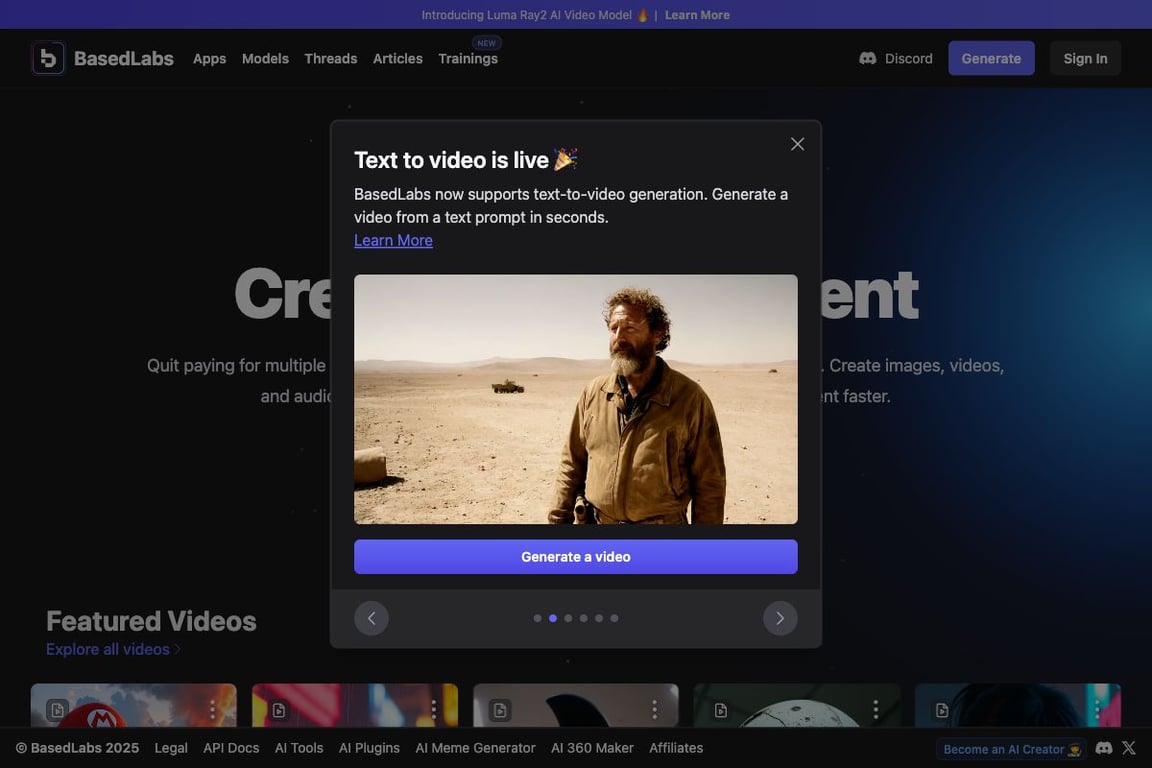Click file icon on fourth video card
The height and width of the screenshot is (768, 1152).
(x=721, y=710)
